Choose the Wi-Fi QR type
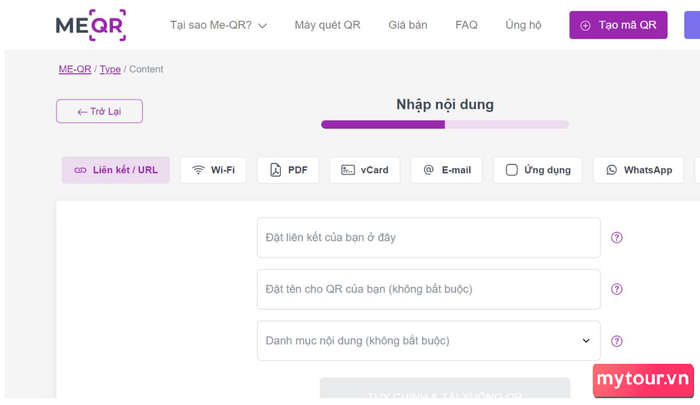700x405 pixels. tap(213, 170)
